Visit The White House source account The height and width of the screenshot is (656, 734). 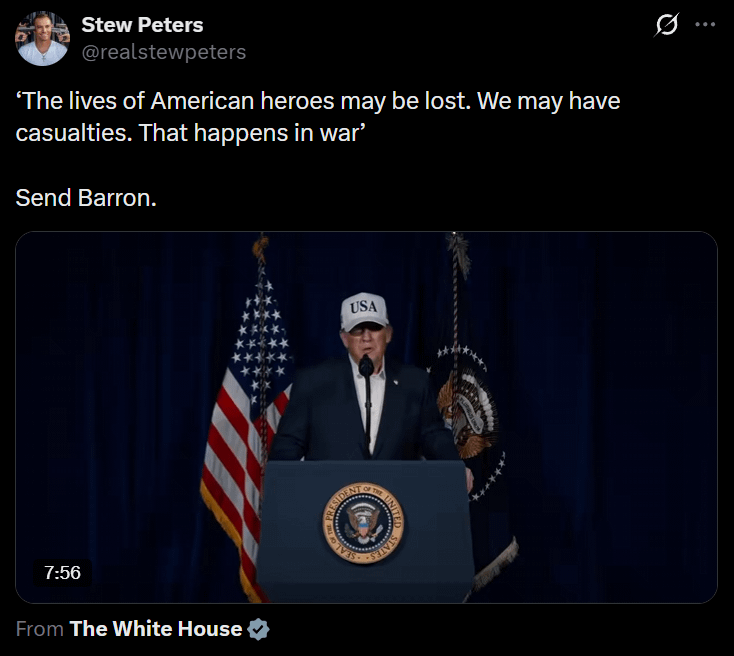point(156,629)
